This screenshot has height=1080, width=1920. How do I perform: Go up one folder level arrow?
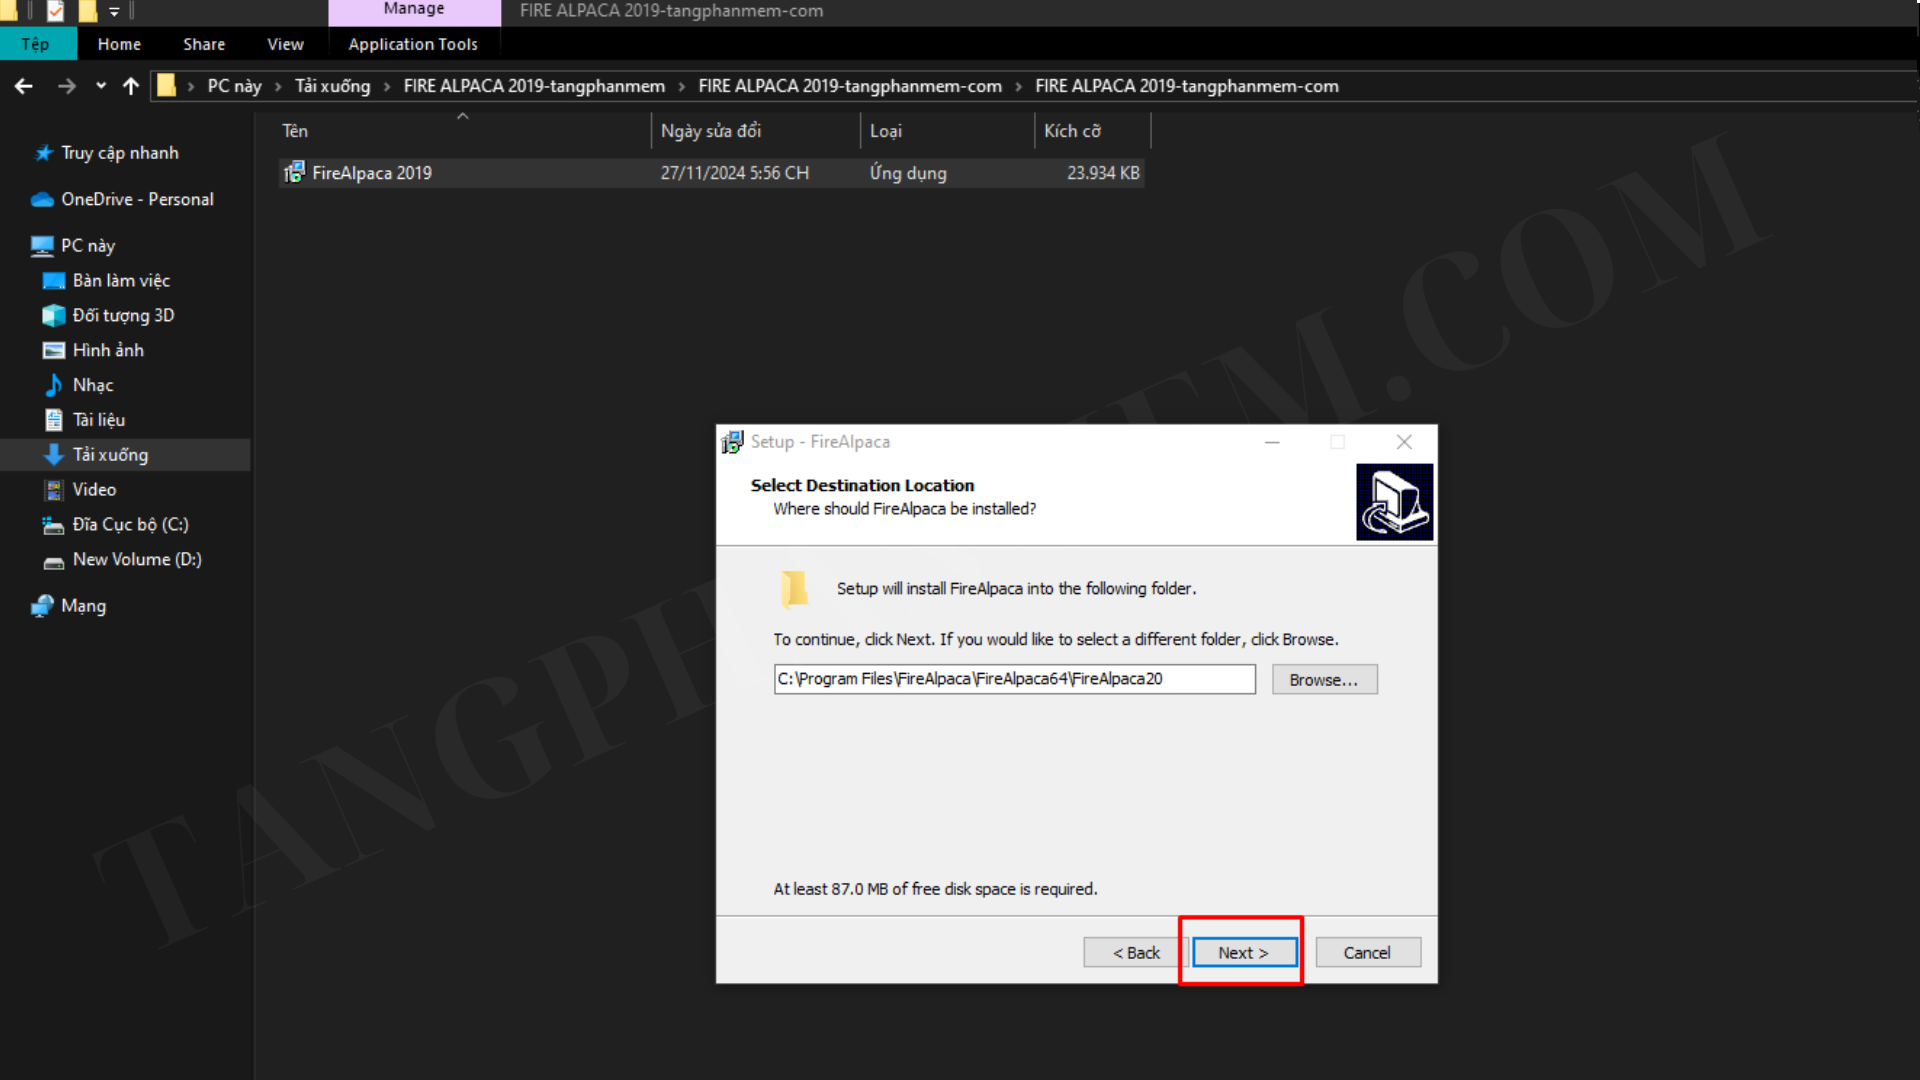click(x=130, y=87)
